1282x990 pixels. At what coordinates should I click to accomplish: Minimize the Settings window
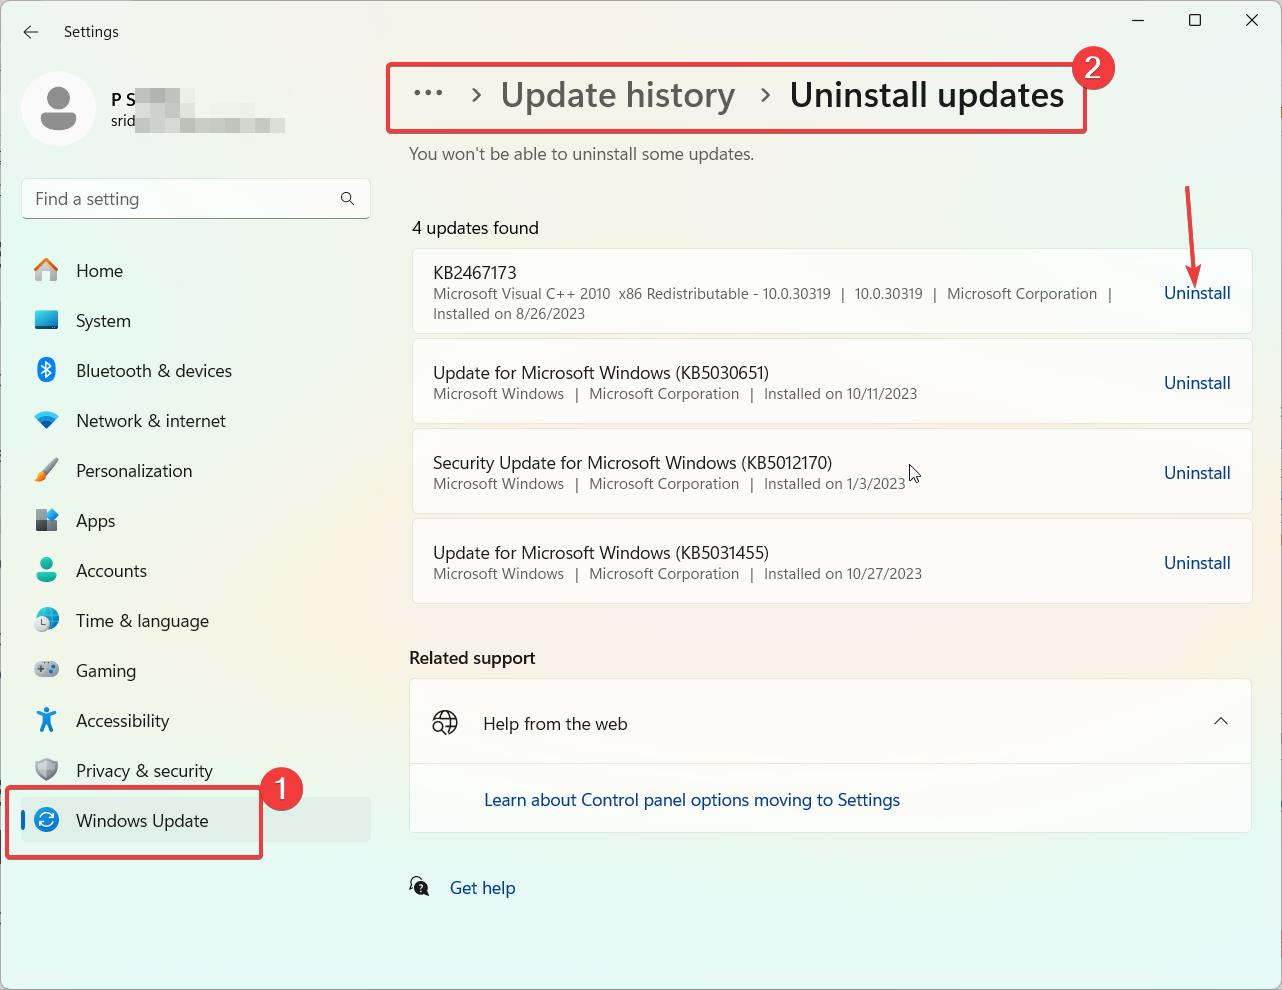1138,20
